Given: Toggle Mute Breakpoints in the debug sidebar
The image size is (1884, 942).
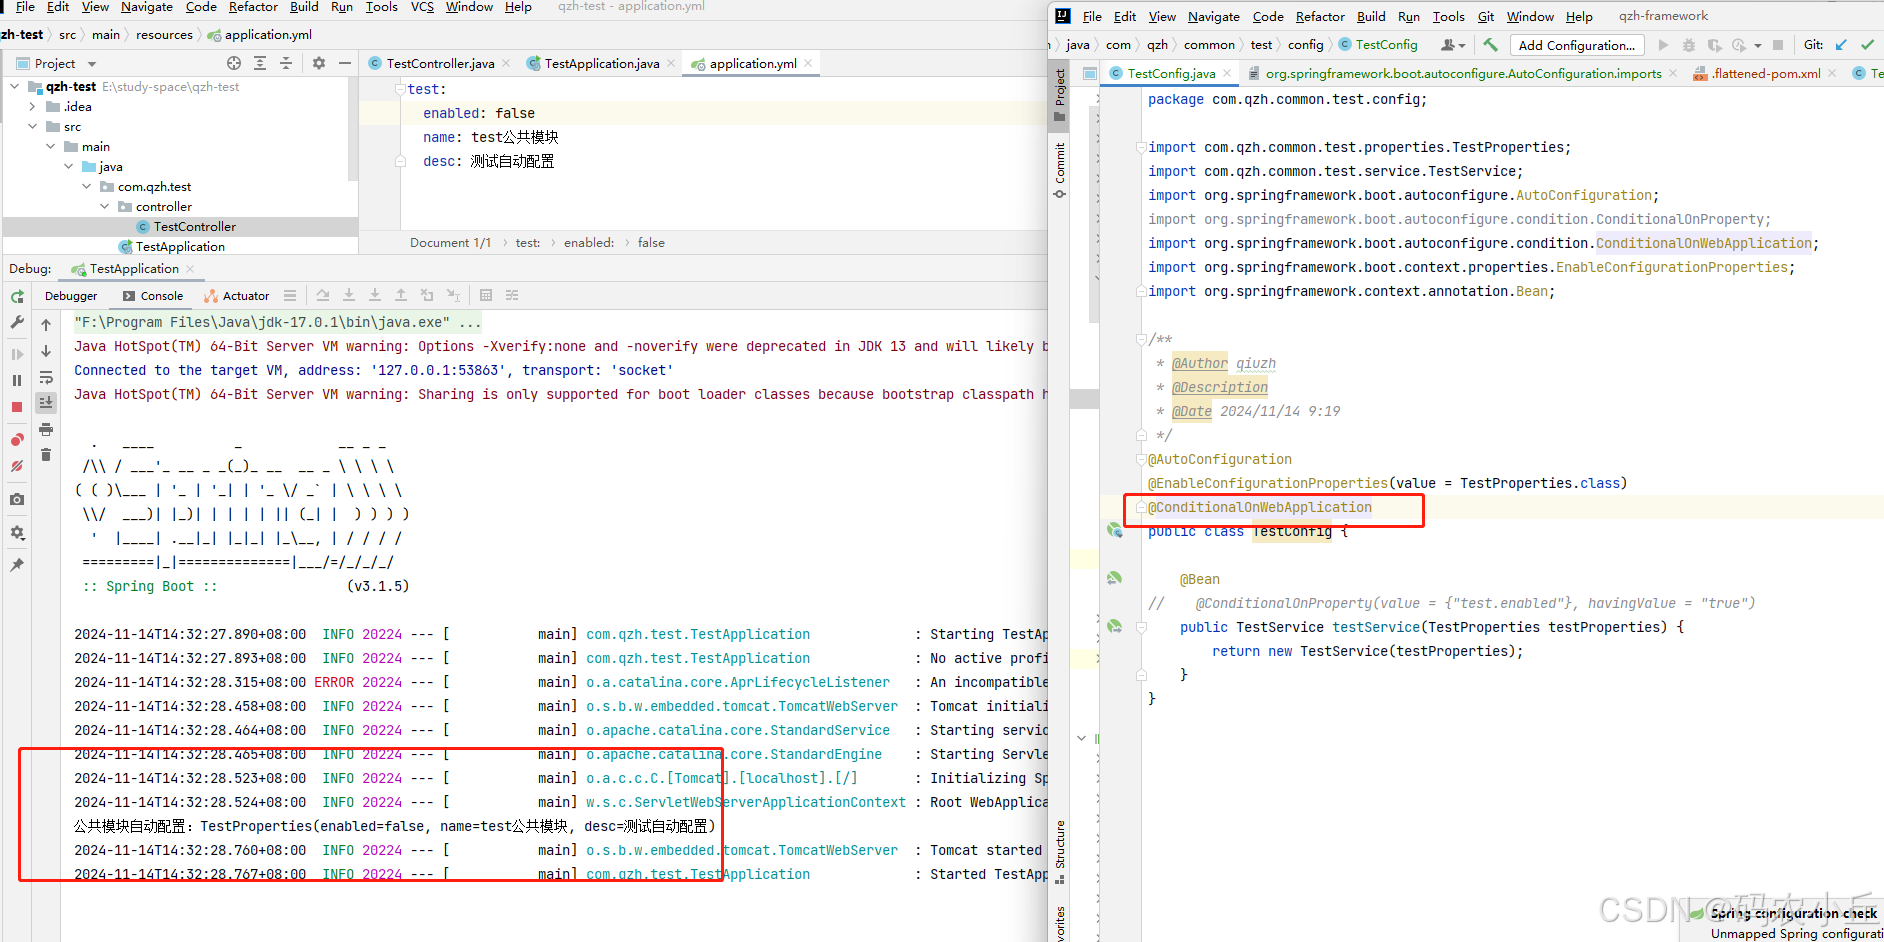Looking at the screenshot, I should (x=16, y=463).
